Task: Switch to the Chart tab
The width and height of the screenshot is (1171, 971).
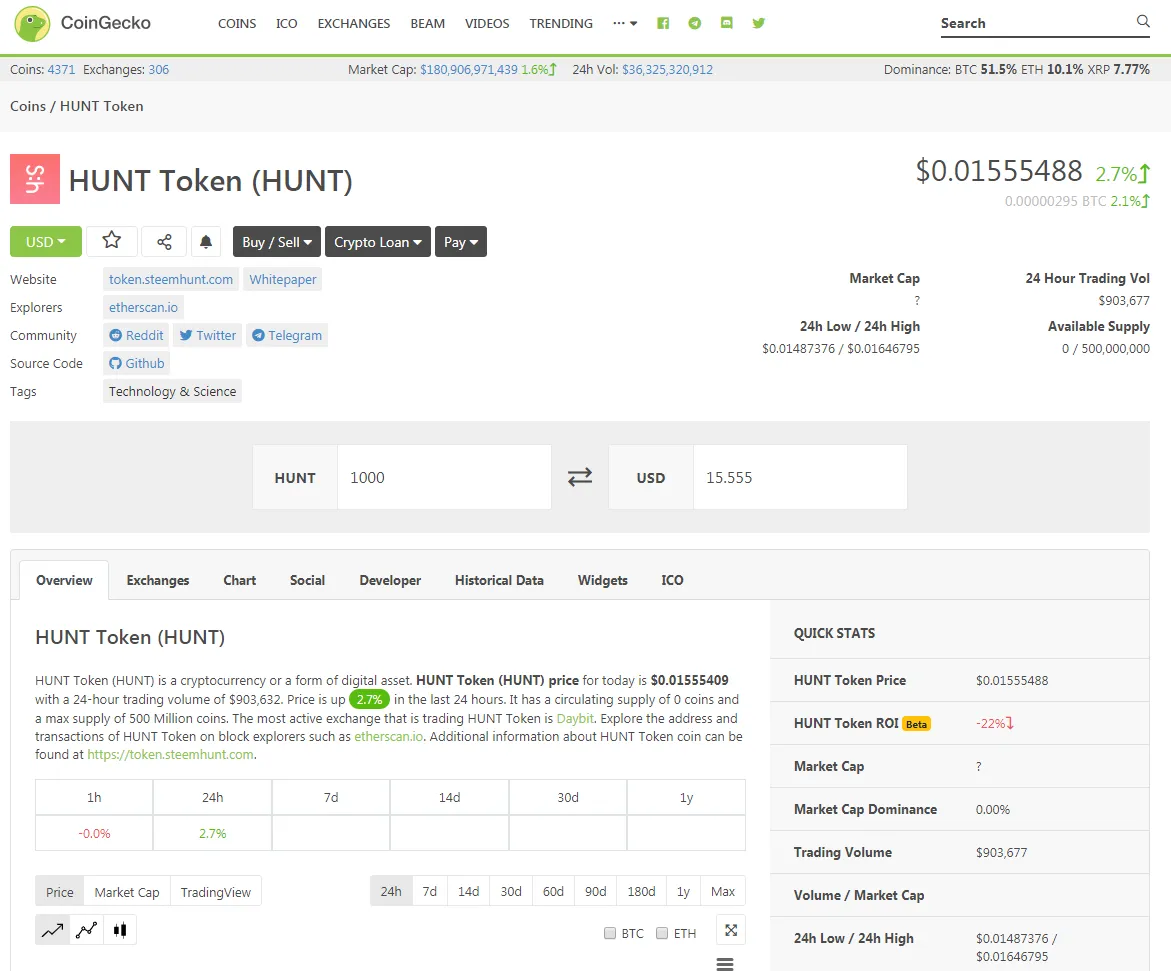Action: point(240,580)
